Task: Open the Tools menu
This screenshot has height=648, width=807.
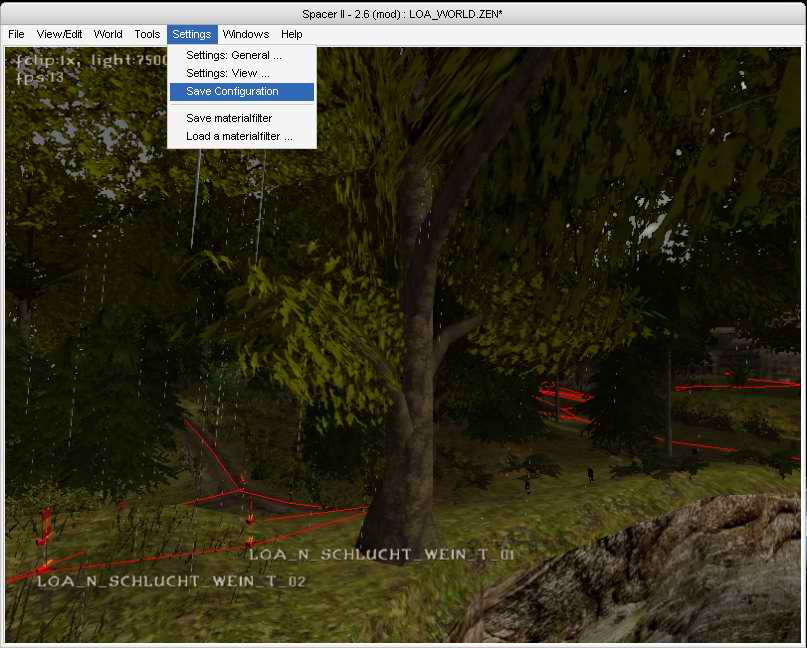Action: (x=147, y=34)
